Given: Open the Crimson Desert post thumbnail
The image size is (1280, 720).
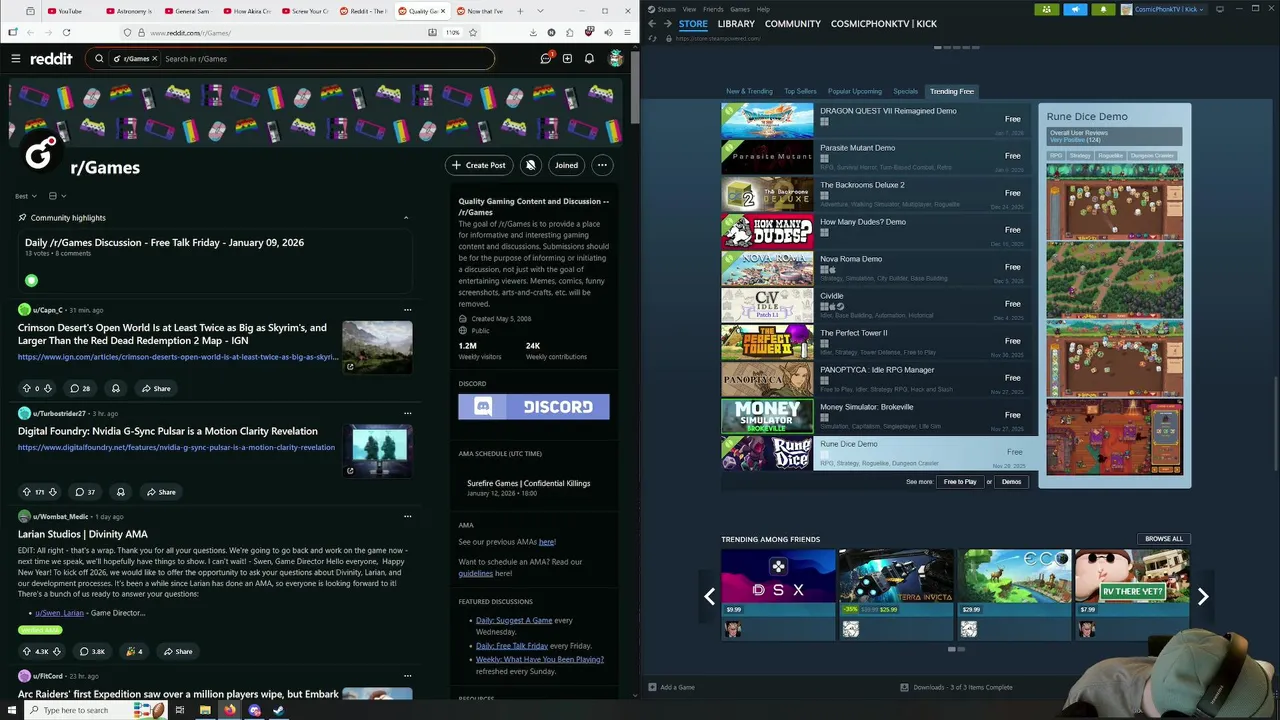Looking at the screenshot, I should click(377, 347).
